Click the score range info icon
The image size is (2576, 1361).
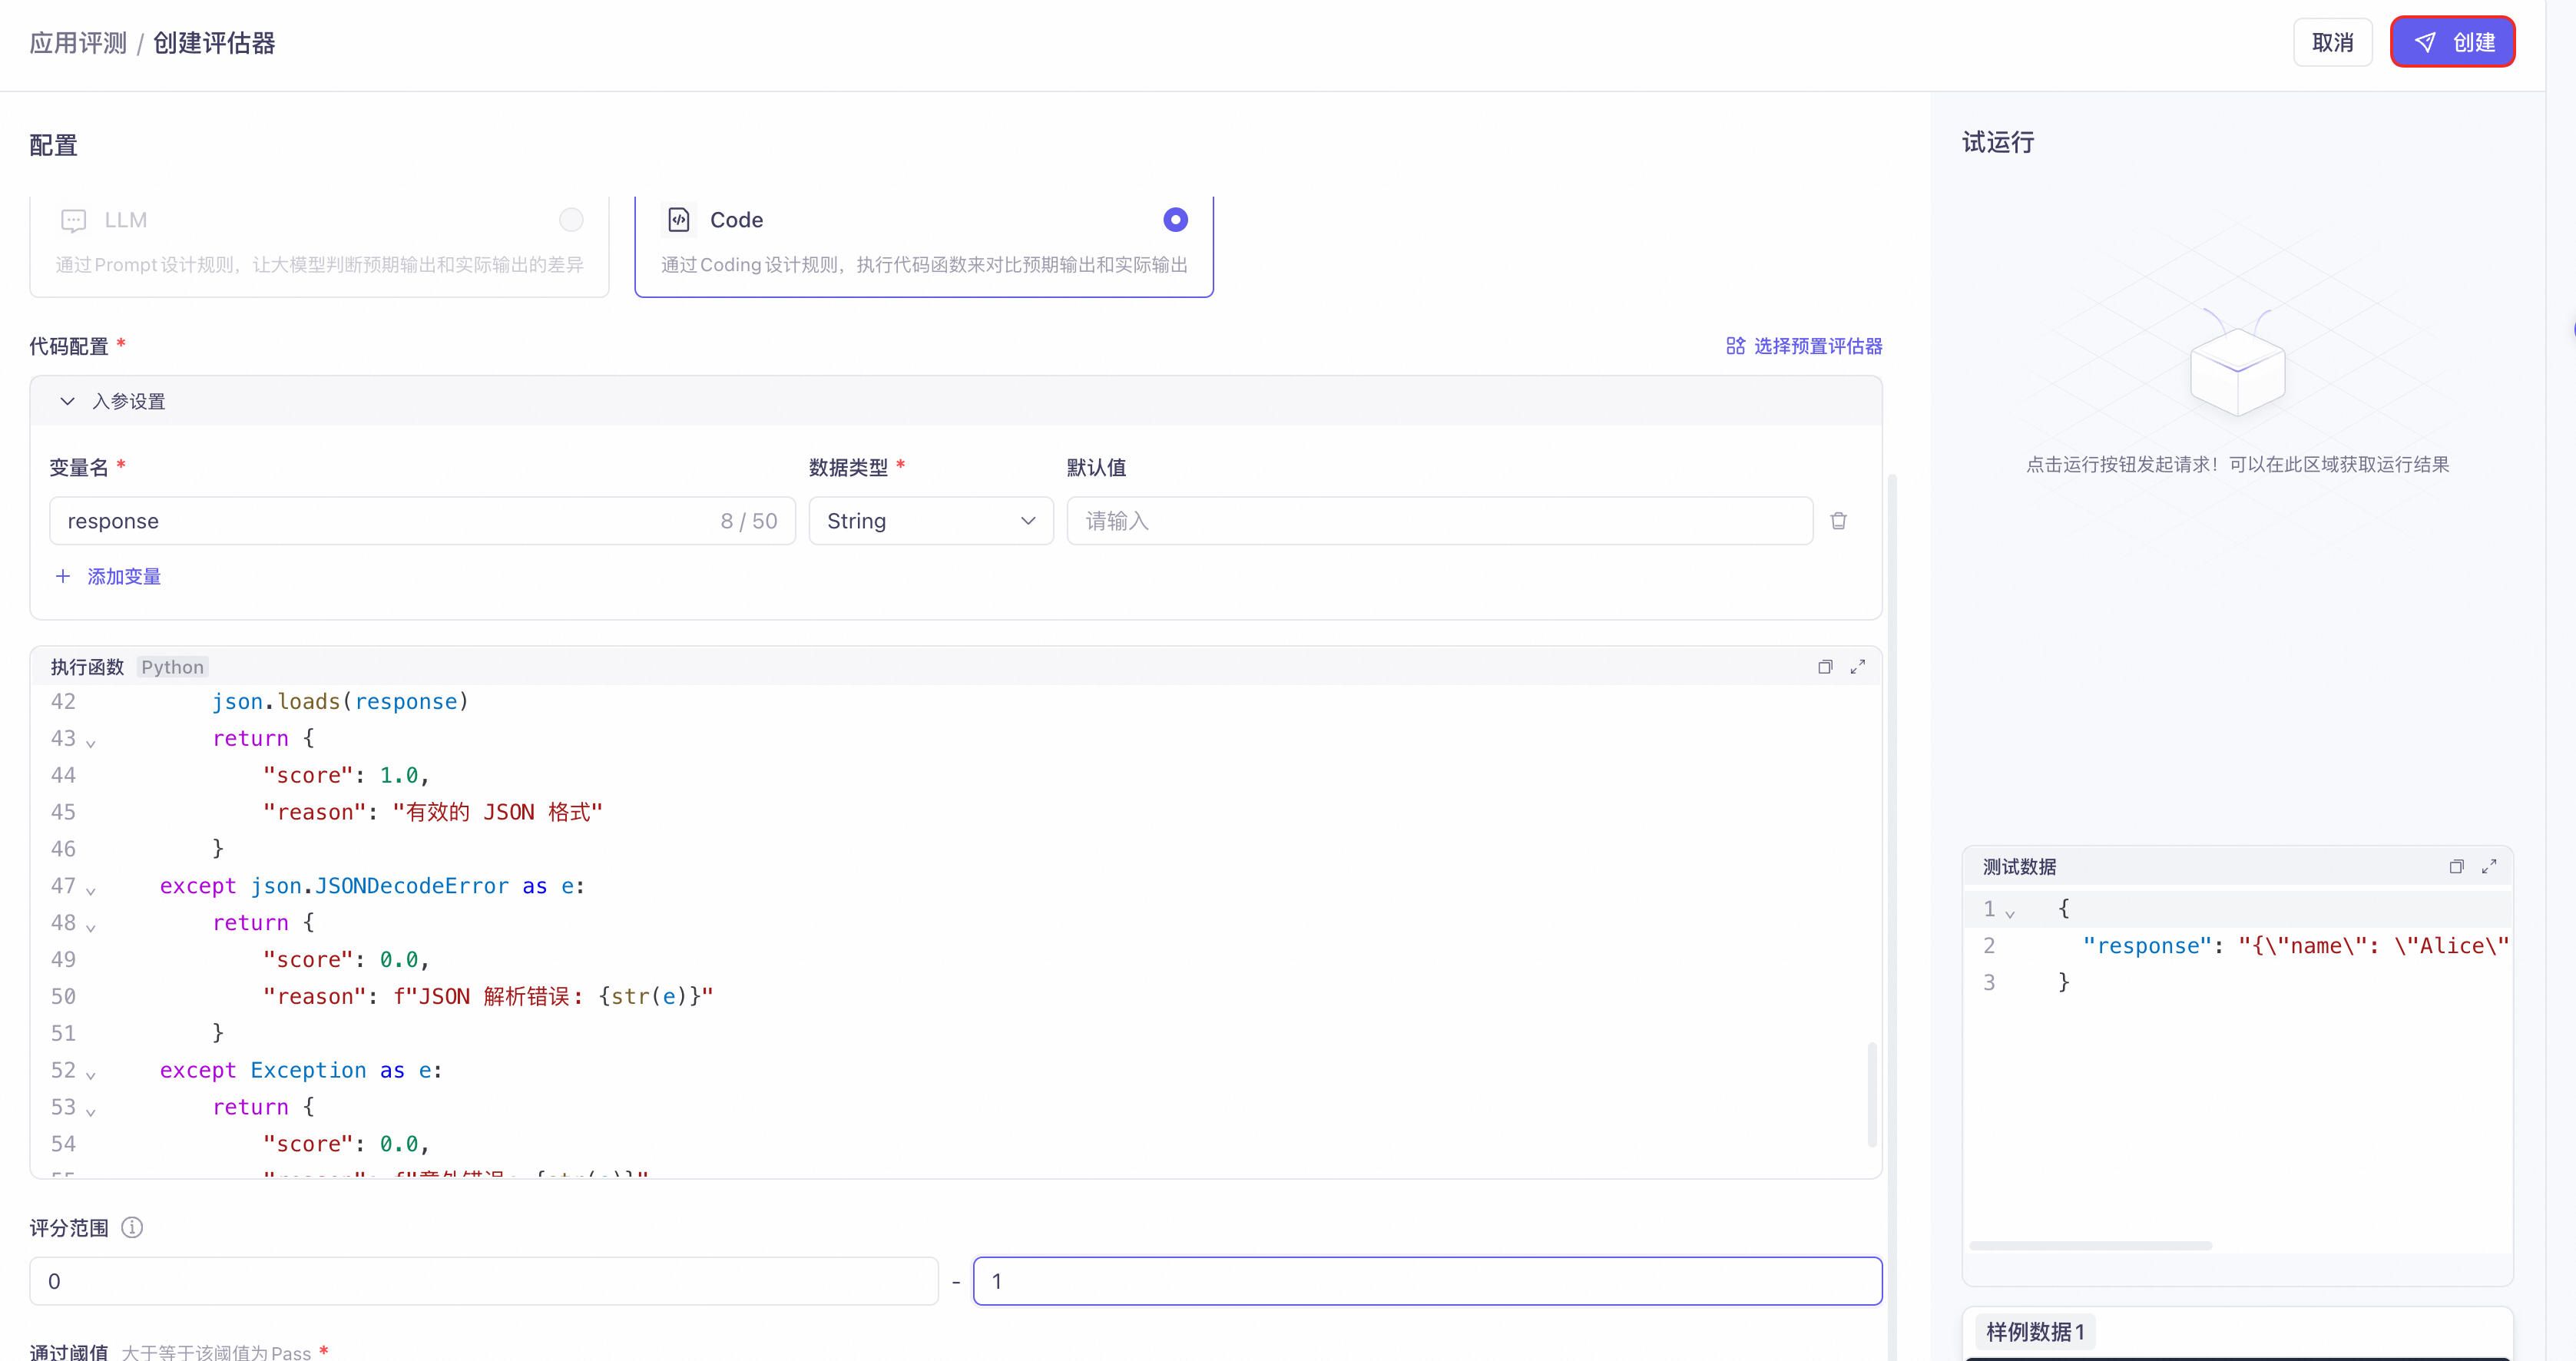tap(132, 1227)
